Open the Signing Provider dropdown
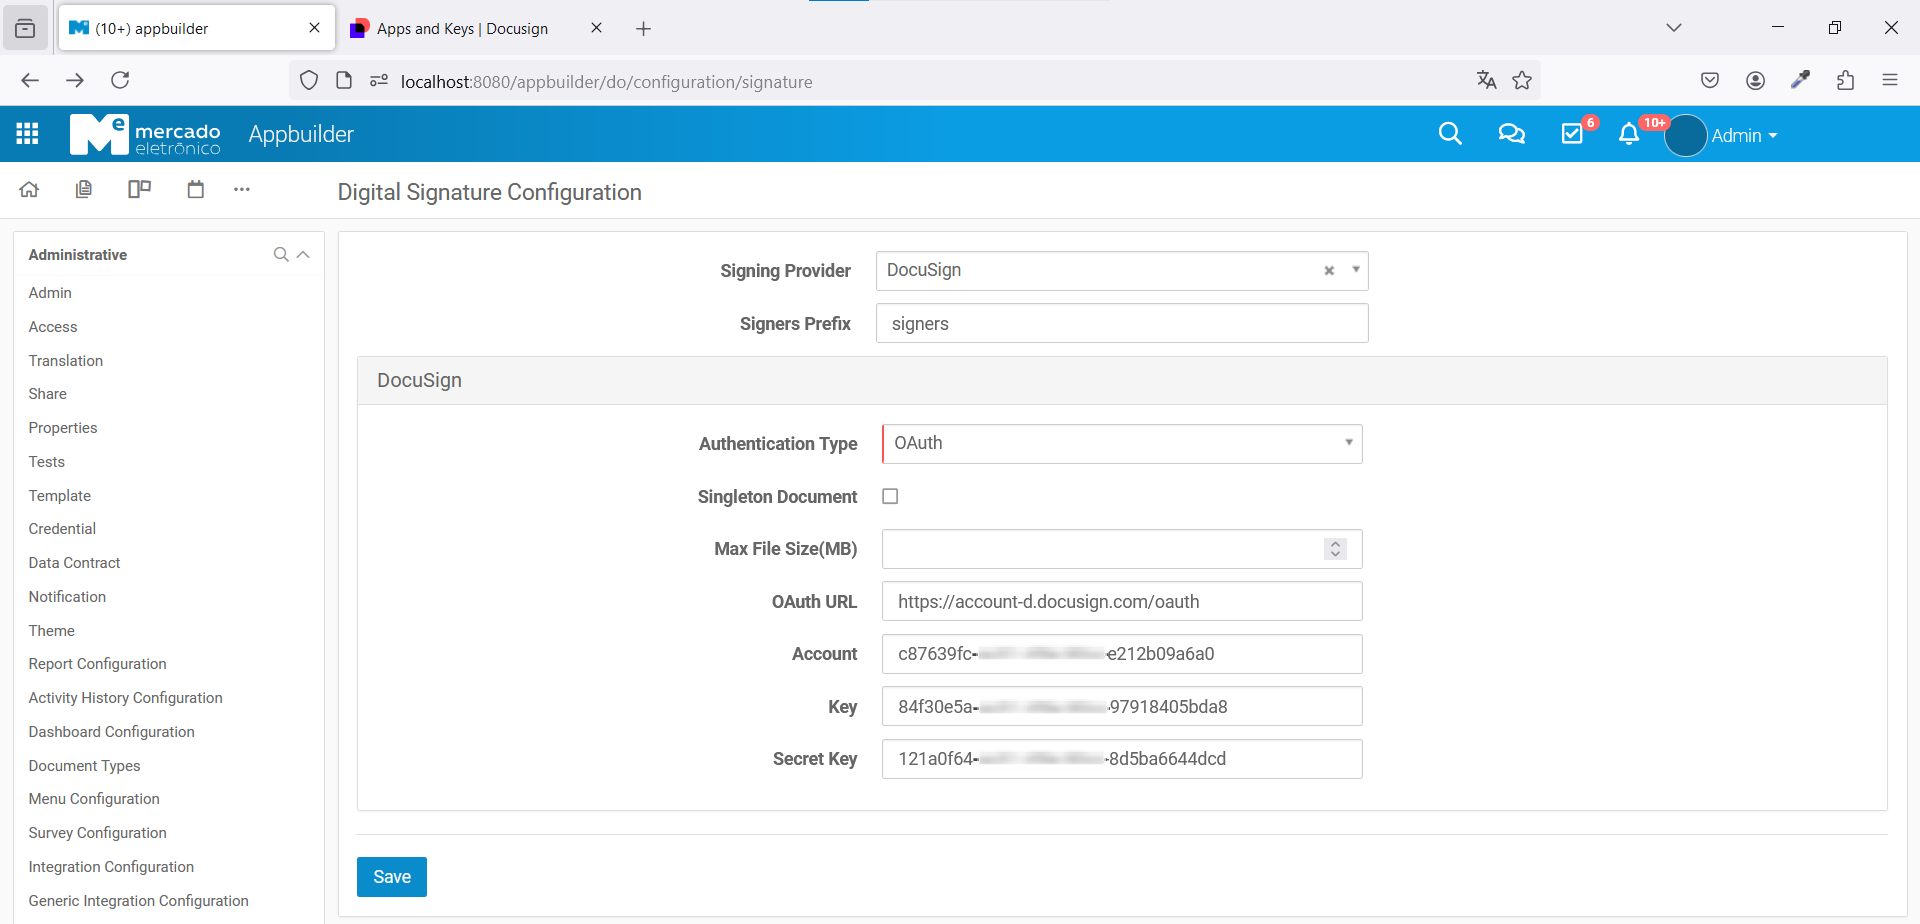Screen dimensions: 1920x924 pyautogui.click(x=1355, y=270)
